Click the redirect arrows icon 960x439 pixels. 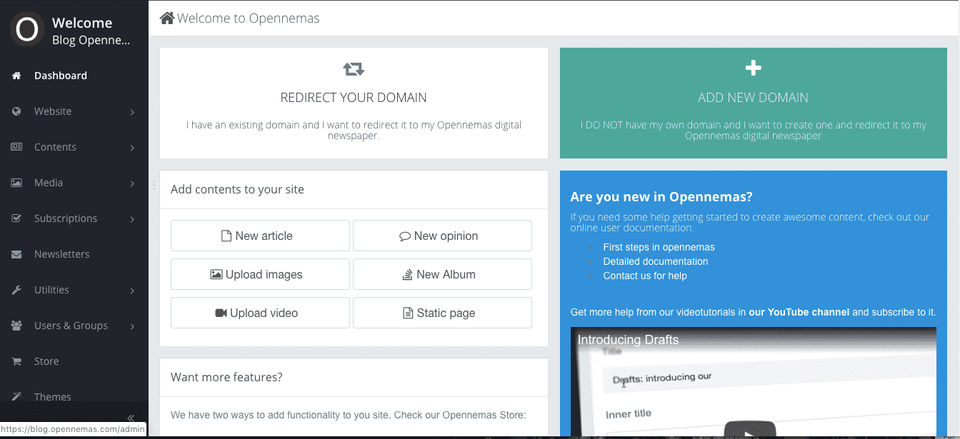[353, 69]
